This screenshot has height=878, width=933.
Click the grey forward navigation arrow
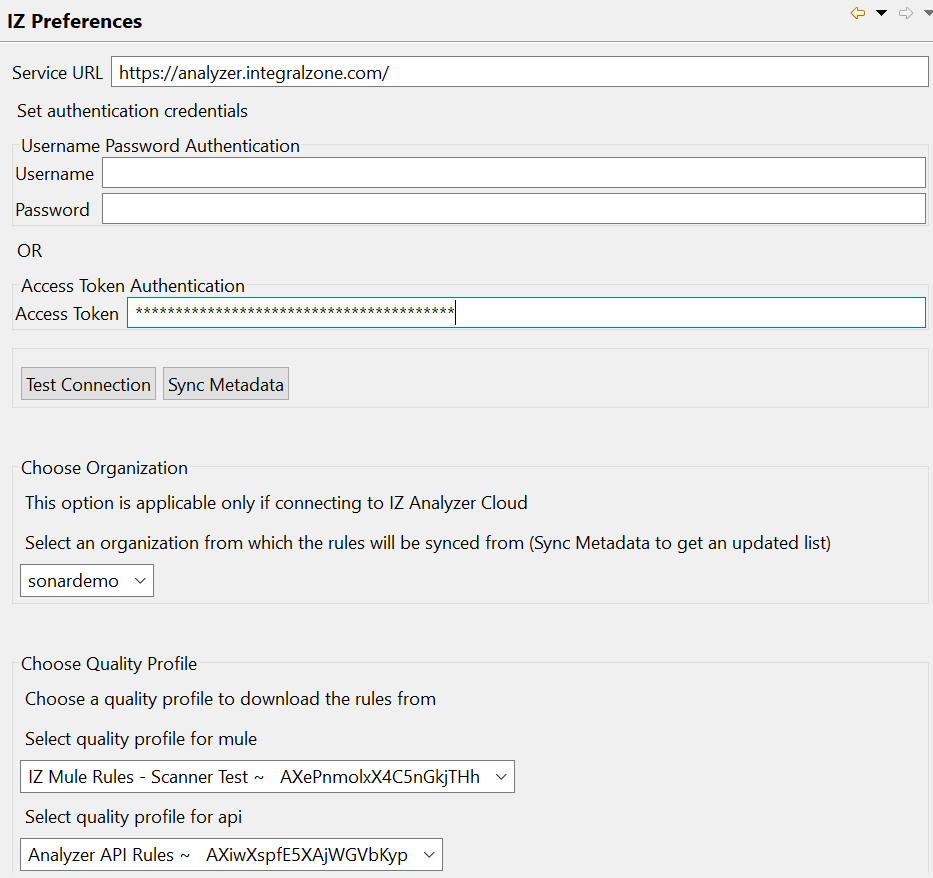[x=906, y=13]
